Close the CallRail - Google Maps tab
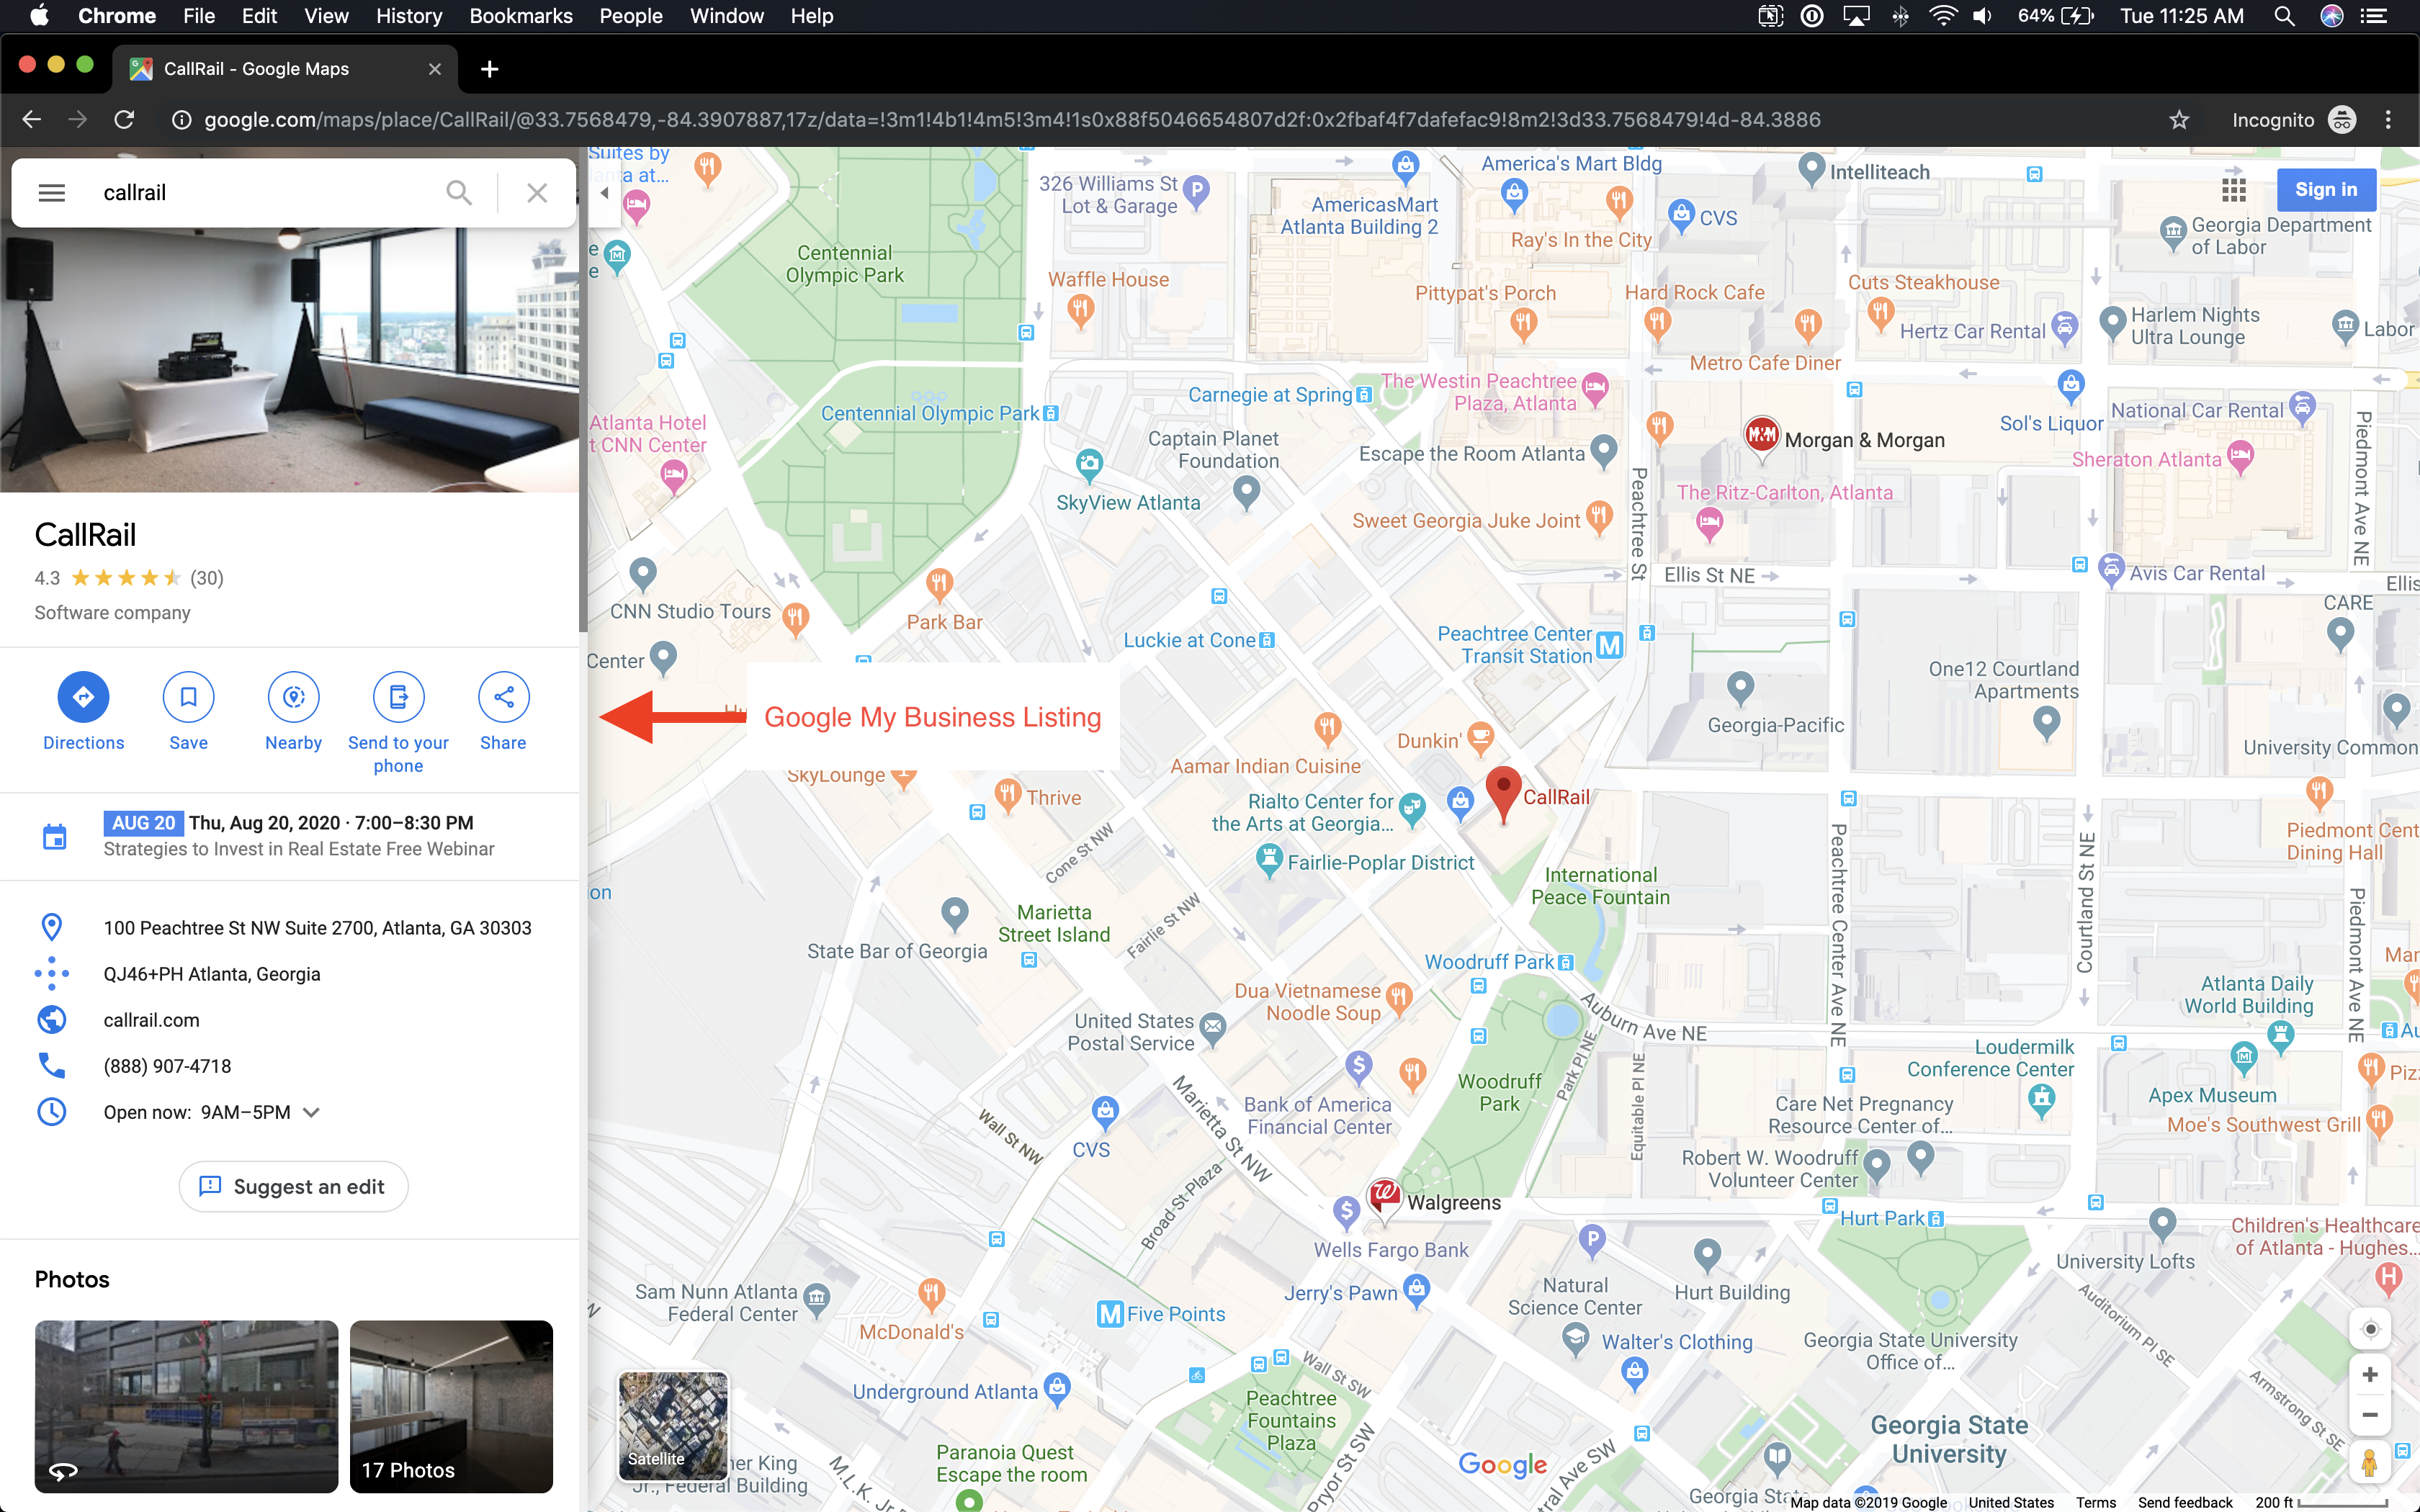The height and width of the screenshot is (1512, 2420). pos(434,69)
